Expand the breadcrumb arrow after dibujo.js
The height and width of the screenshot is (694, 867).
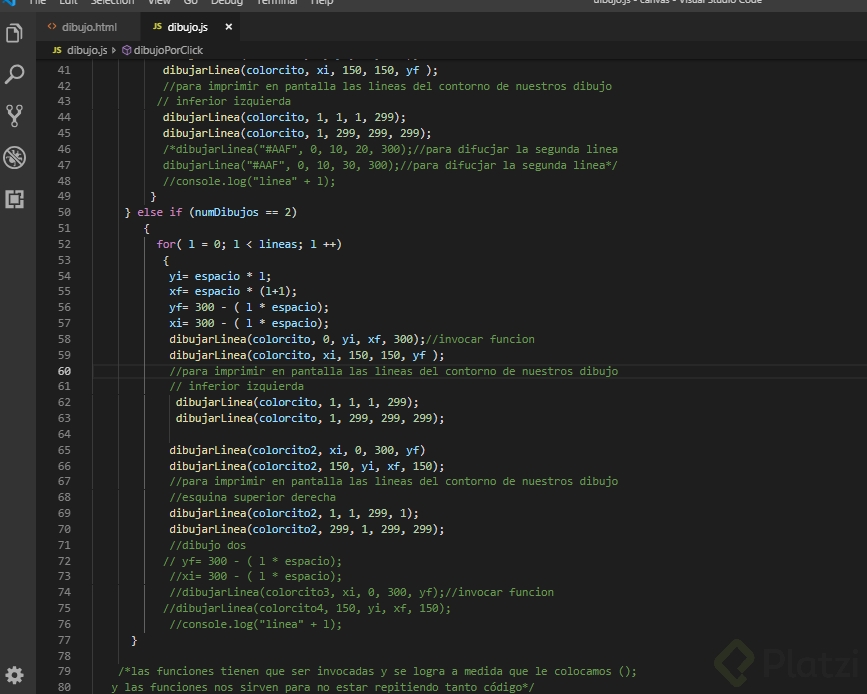pos(114,50)
